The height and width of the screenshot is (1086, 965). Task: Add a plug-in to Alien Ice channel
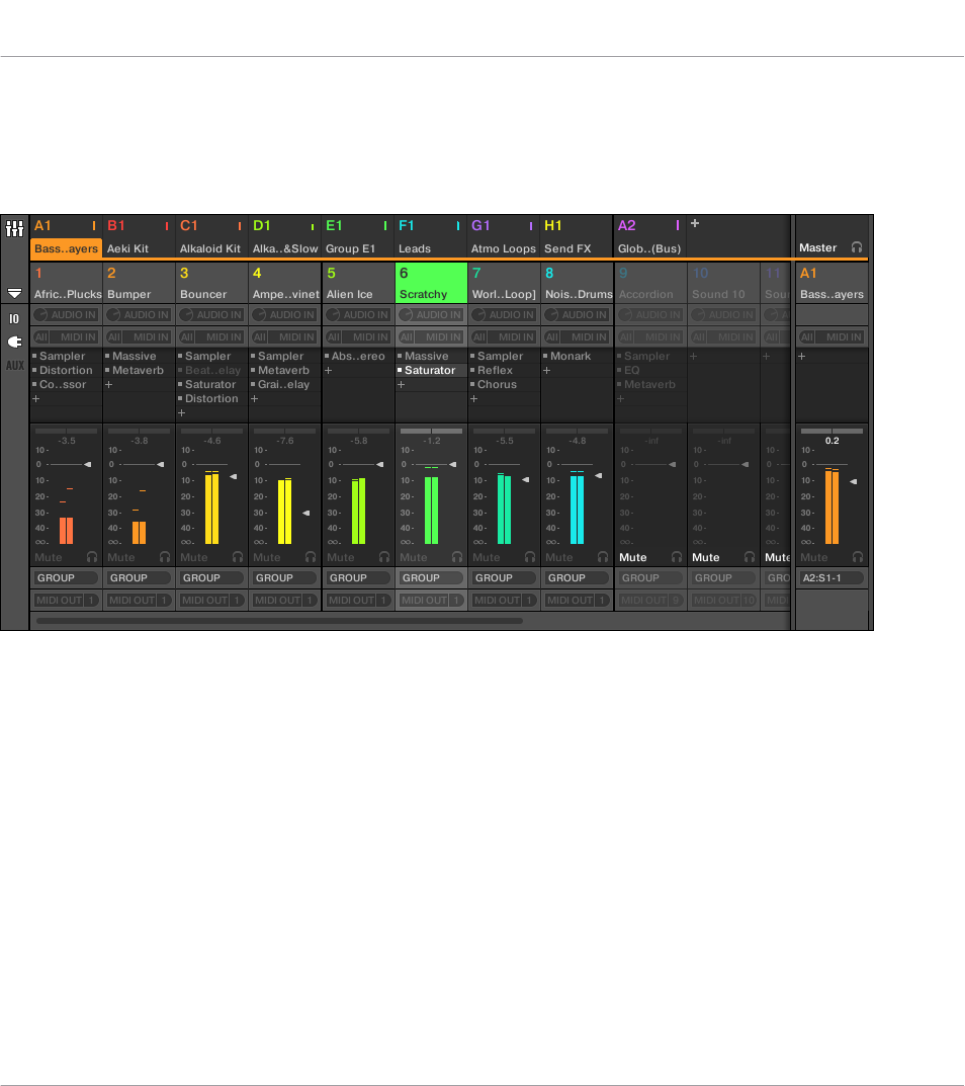[328, 371]
